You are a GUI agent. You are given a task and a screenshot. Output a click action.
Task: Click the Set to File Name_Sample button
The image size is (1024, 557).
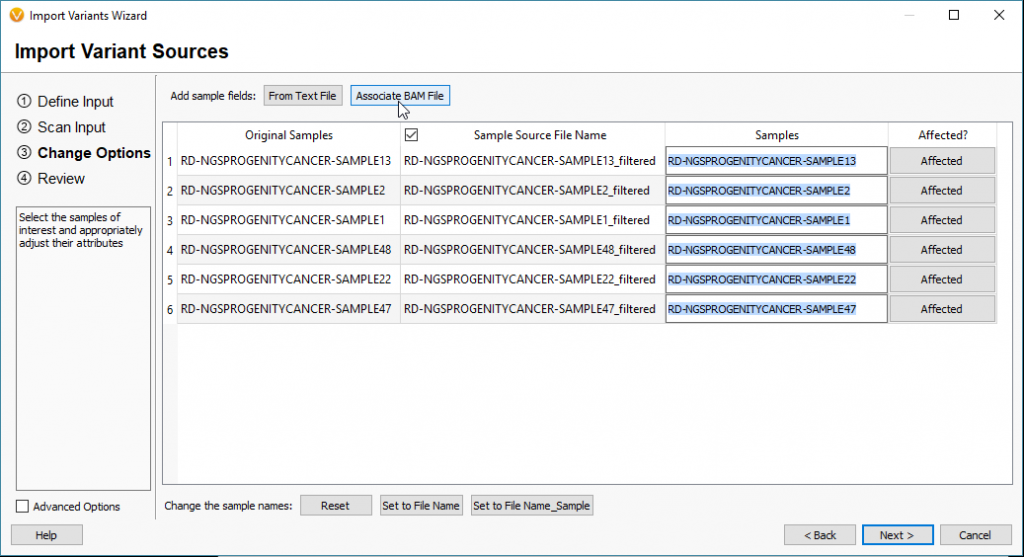pyautogui.click(x=532, y=505)
